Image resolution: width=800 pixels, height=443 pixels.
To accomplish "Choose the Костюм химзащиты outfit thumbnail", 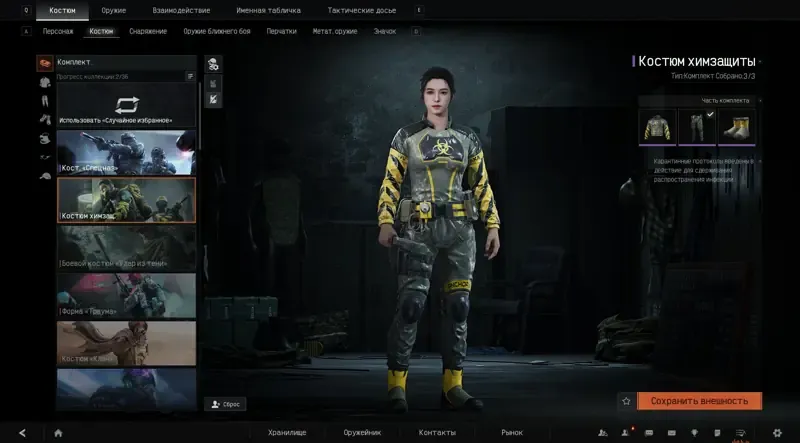I will coord(126,200).
